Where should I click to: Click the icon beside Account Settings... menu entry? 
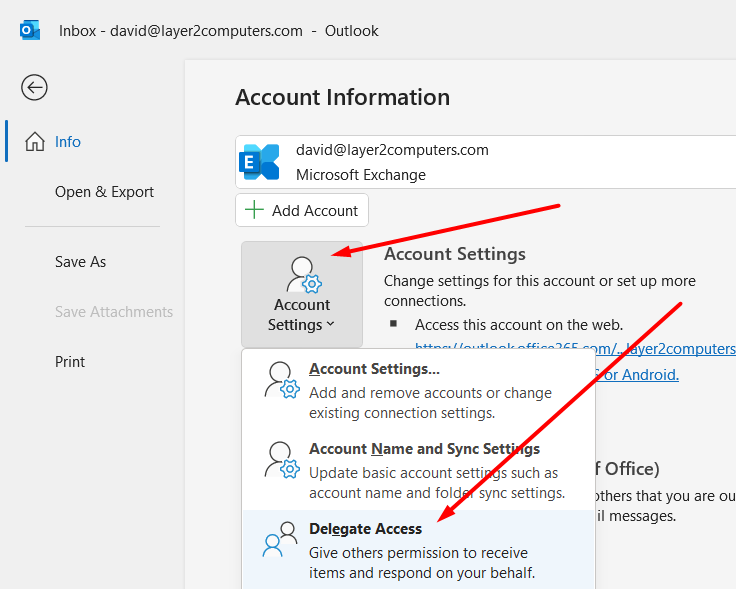point(282,380)
